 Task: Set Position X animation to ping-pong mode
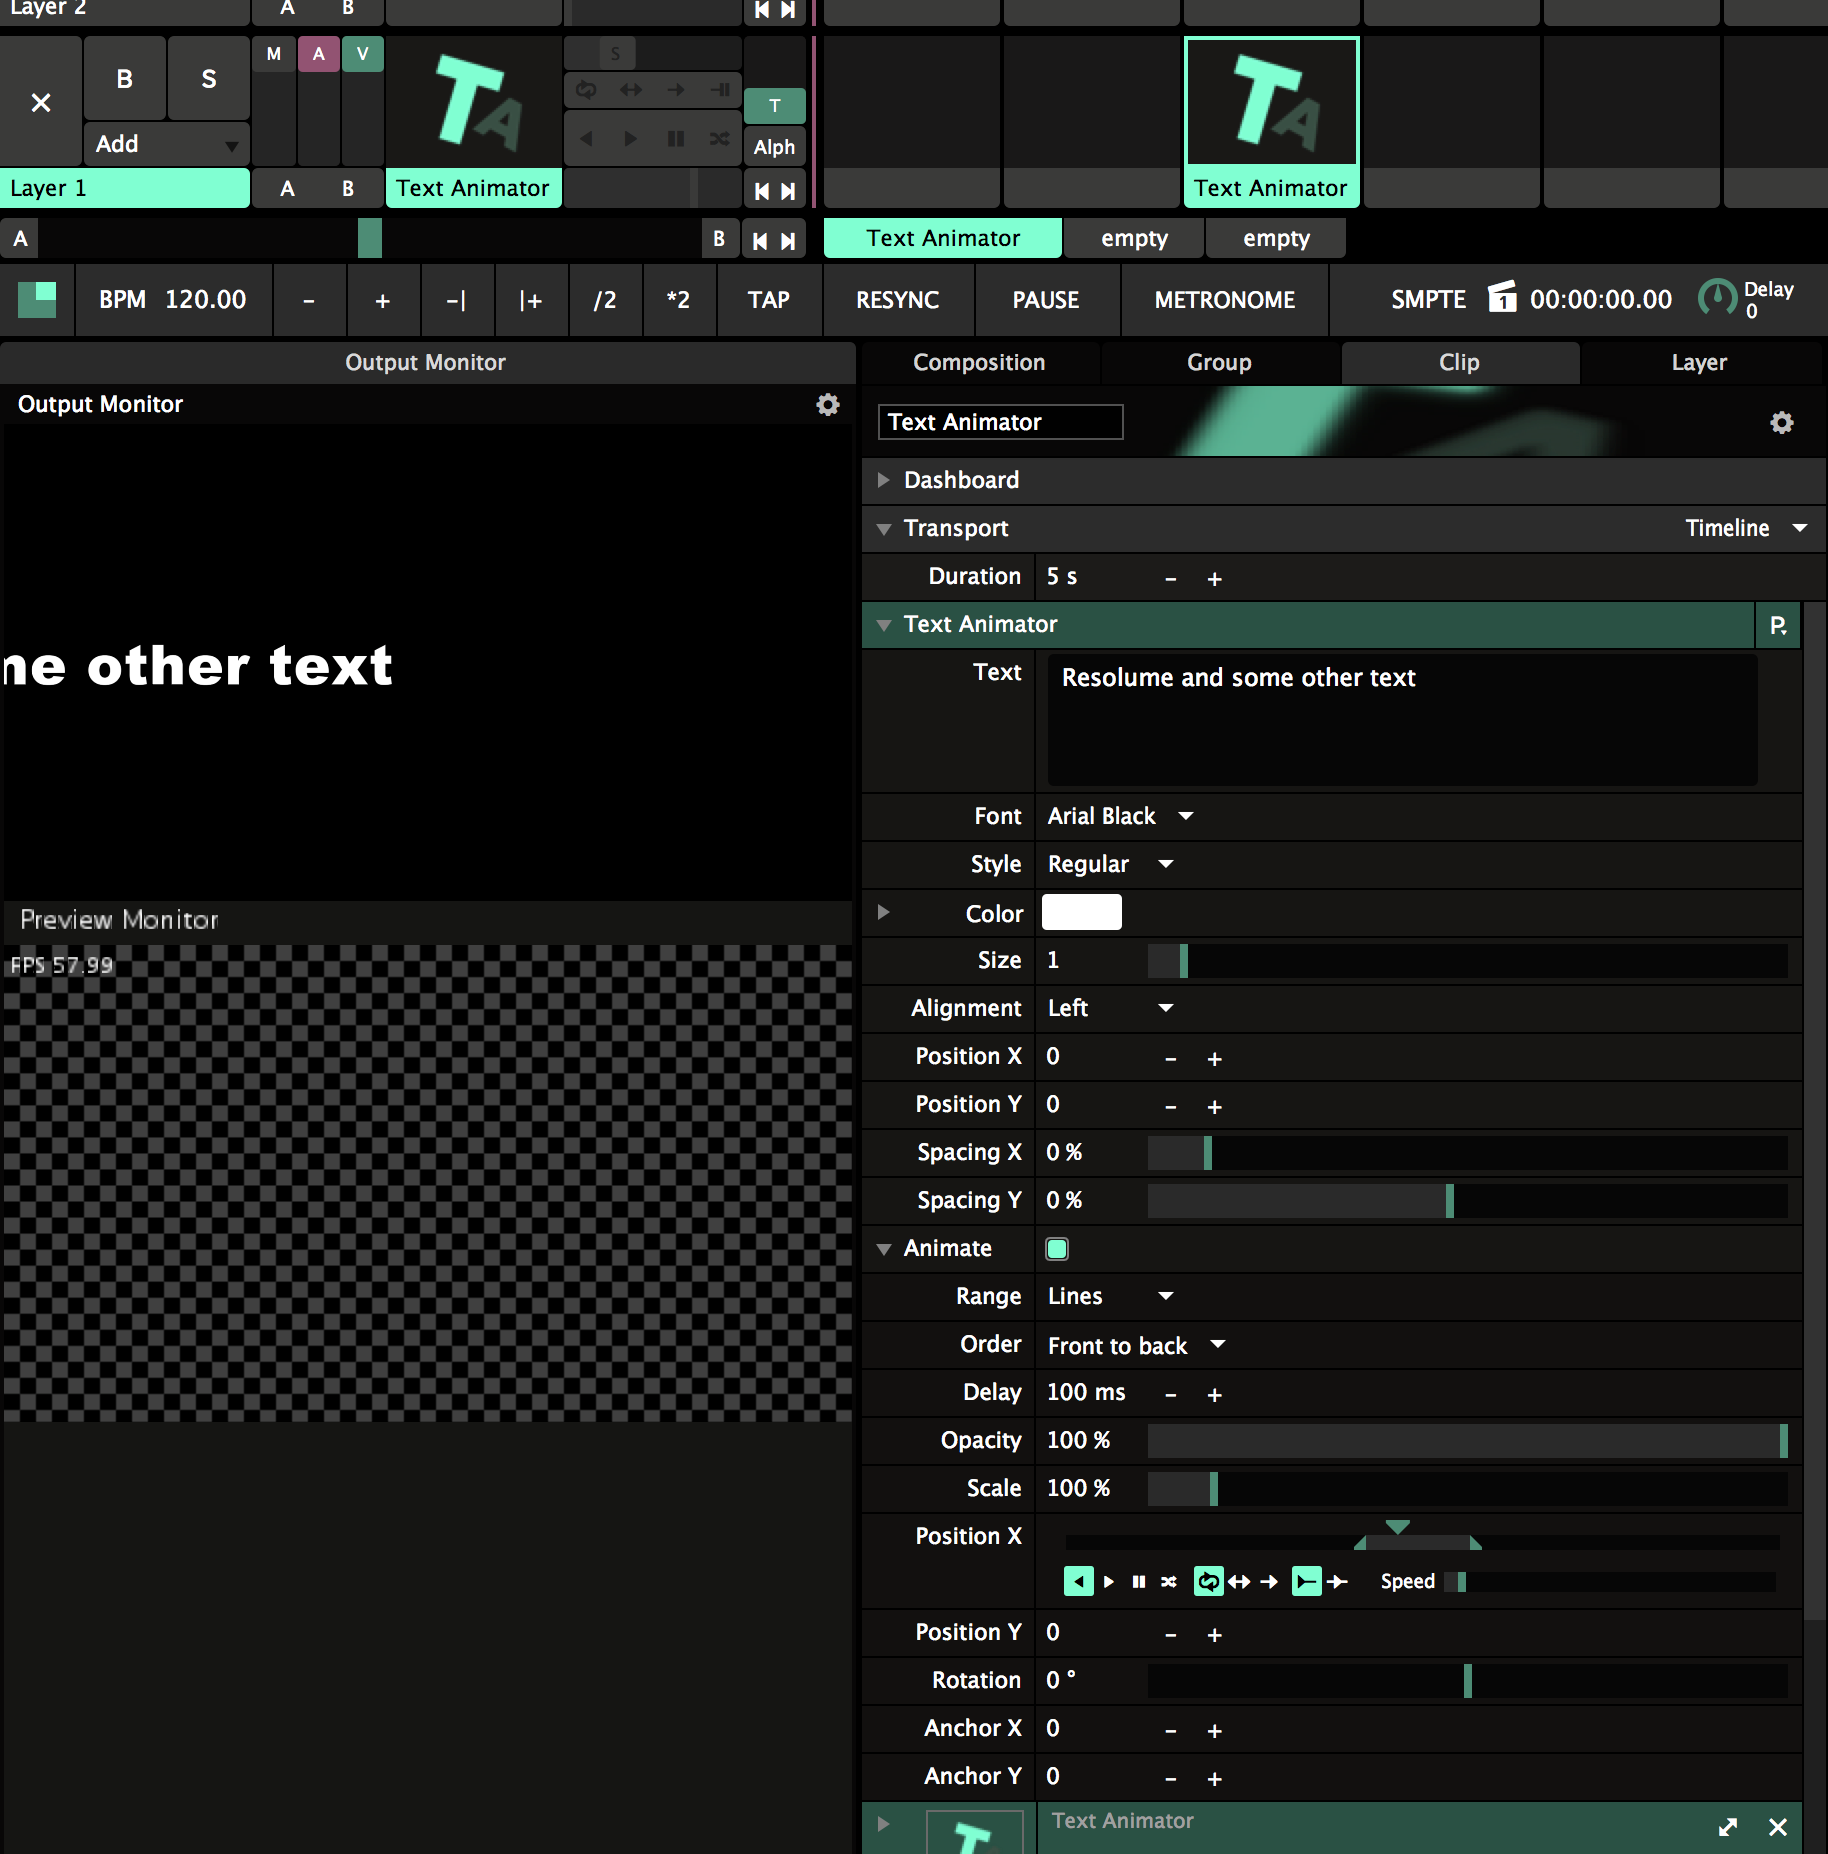[1239, 1581]
